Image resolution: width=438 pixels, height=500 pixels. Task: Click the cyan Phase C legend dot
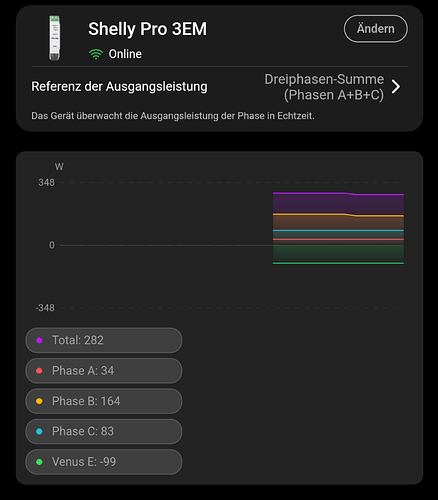39,431
